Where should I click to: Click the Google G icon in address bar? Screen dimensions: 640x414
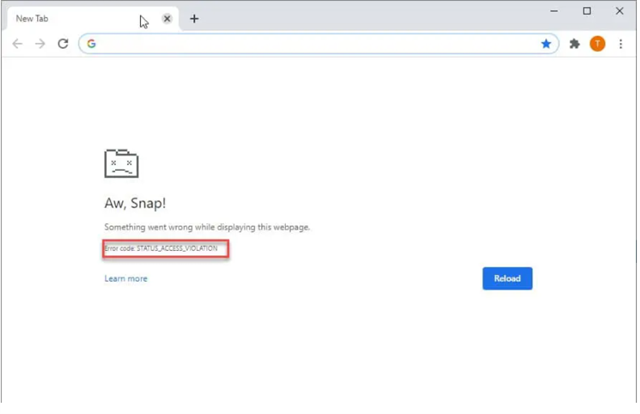click(x=91, y=44)
